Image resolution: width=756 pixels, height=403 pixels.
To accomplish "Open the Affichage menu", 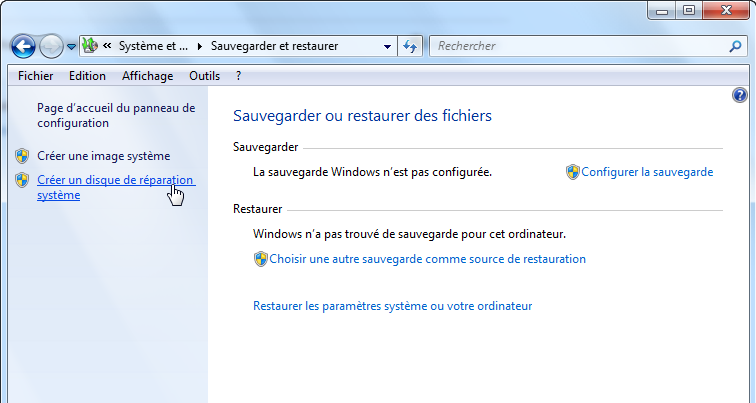I will pyautogui.click(x=147, y=76).
